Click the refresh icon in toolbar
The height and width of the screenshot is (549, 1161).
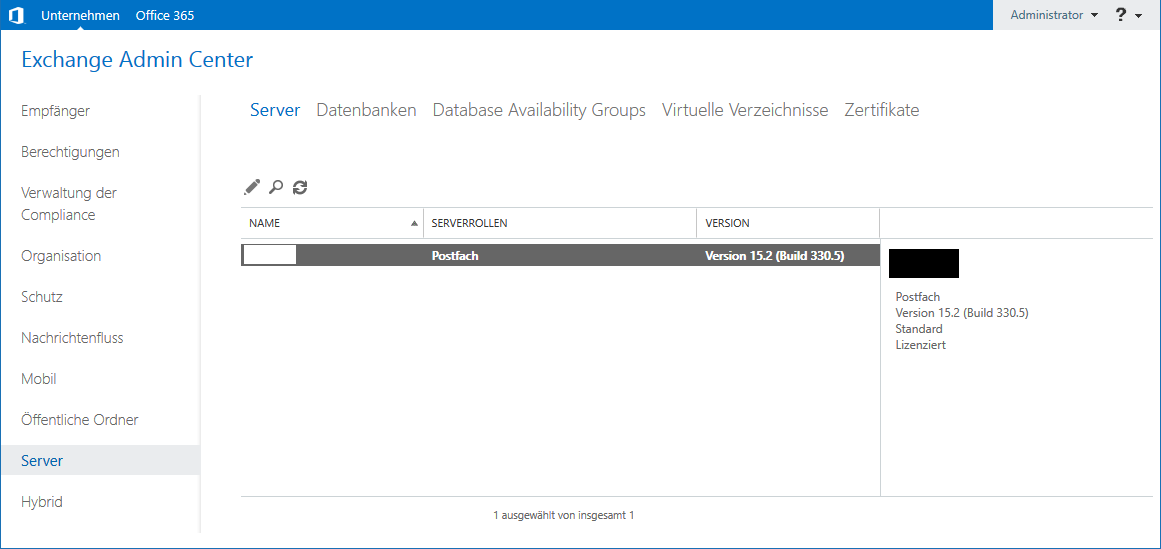point(300,187)
